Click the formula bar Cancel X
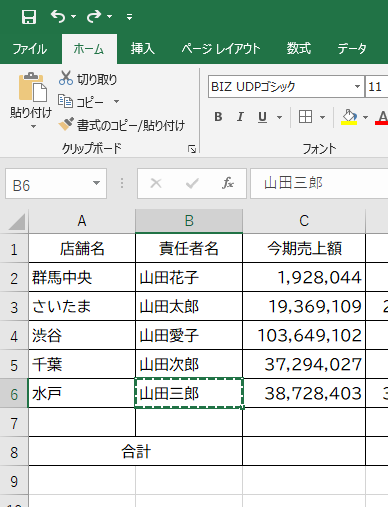The width and height of the screenshot is (388, 507). [x=156, y=183]
